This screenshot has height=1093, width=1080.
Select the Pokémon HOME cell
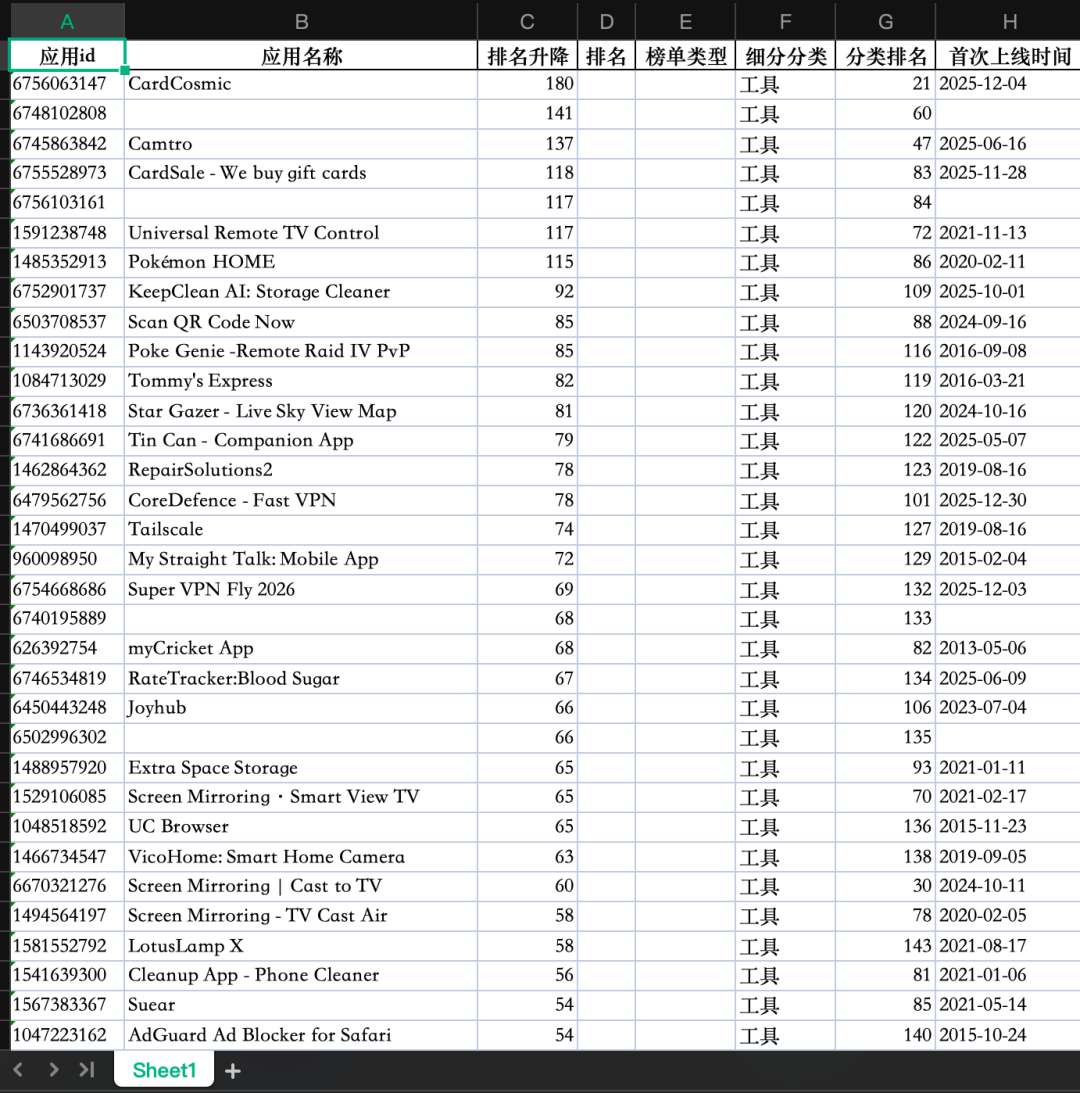[301, 262]
